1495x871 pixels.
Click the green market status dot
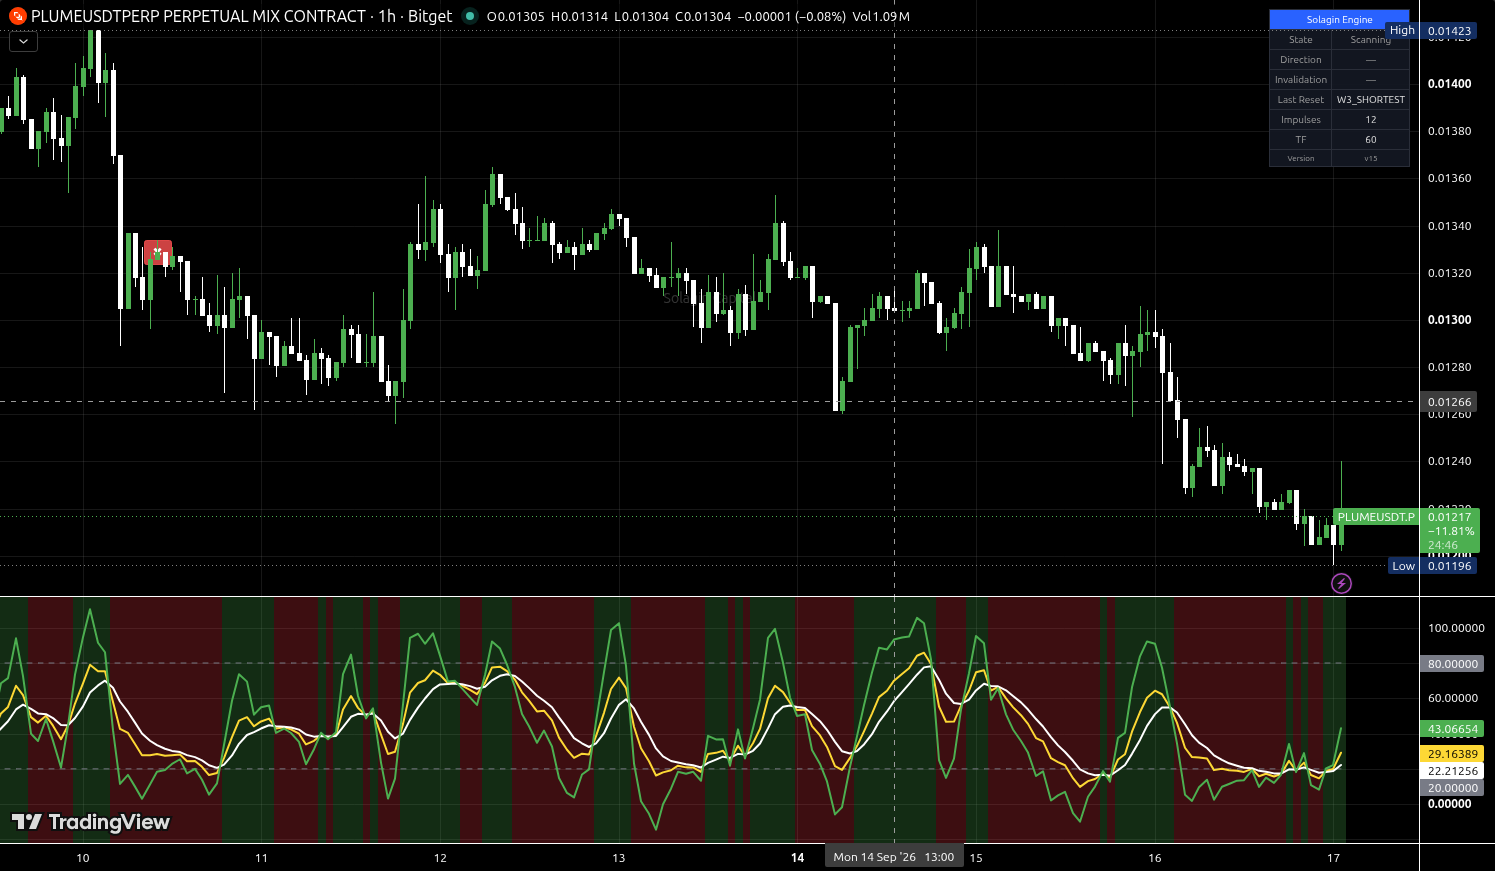[x=470, y=16]
